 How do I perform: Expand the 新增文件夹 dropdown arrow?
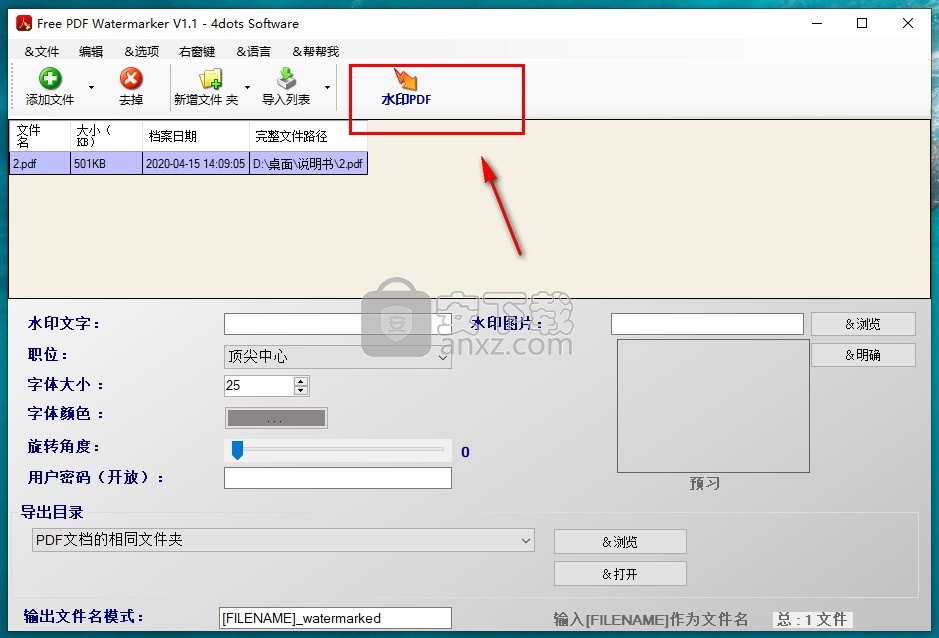(247, 87)
